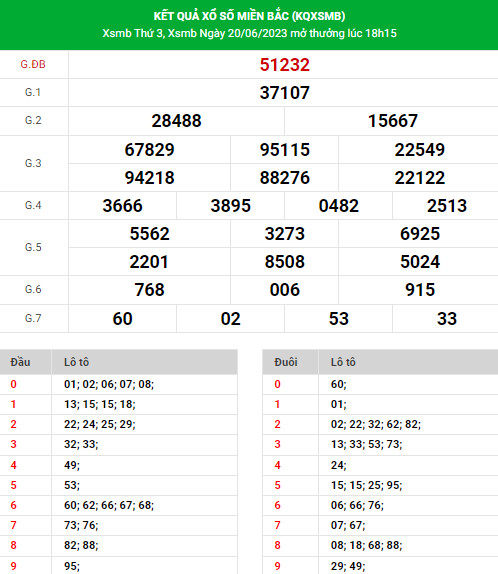Select the G.ĐB row label
This screenshot has width=498, height=574.
click(x=33, y=64)
